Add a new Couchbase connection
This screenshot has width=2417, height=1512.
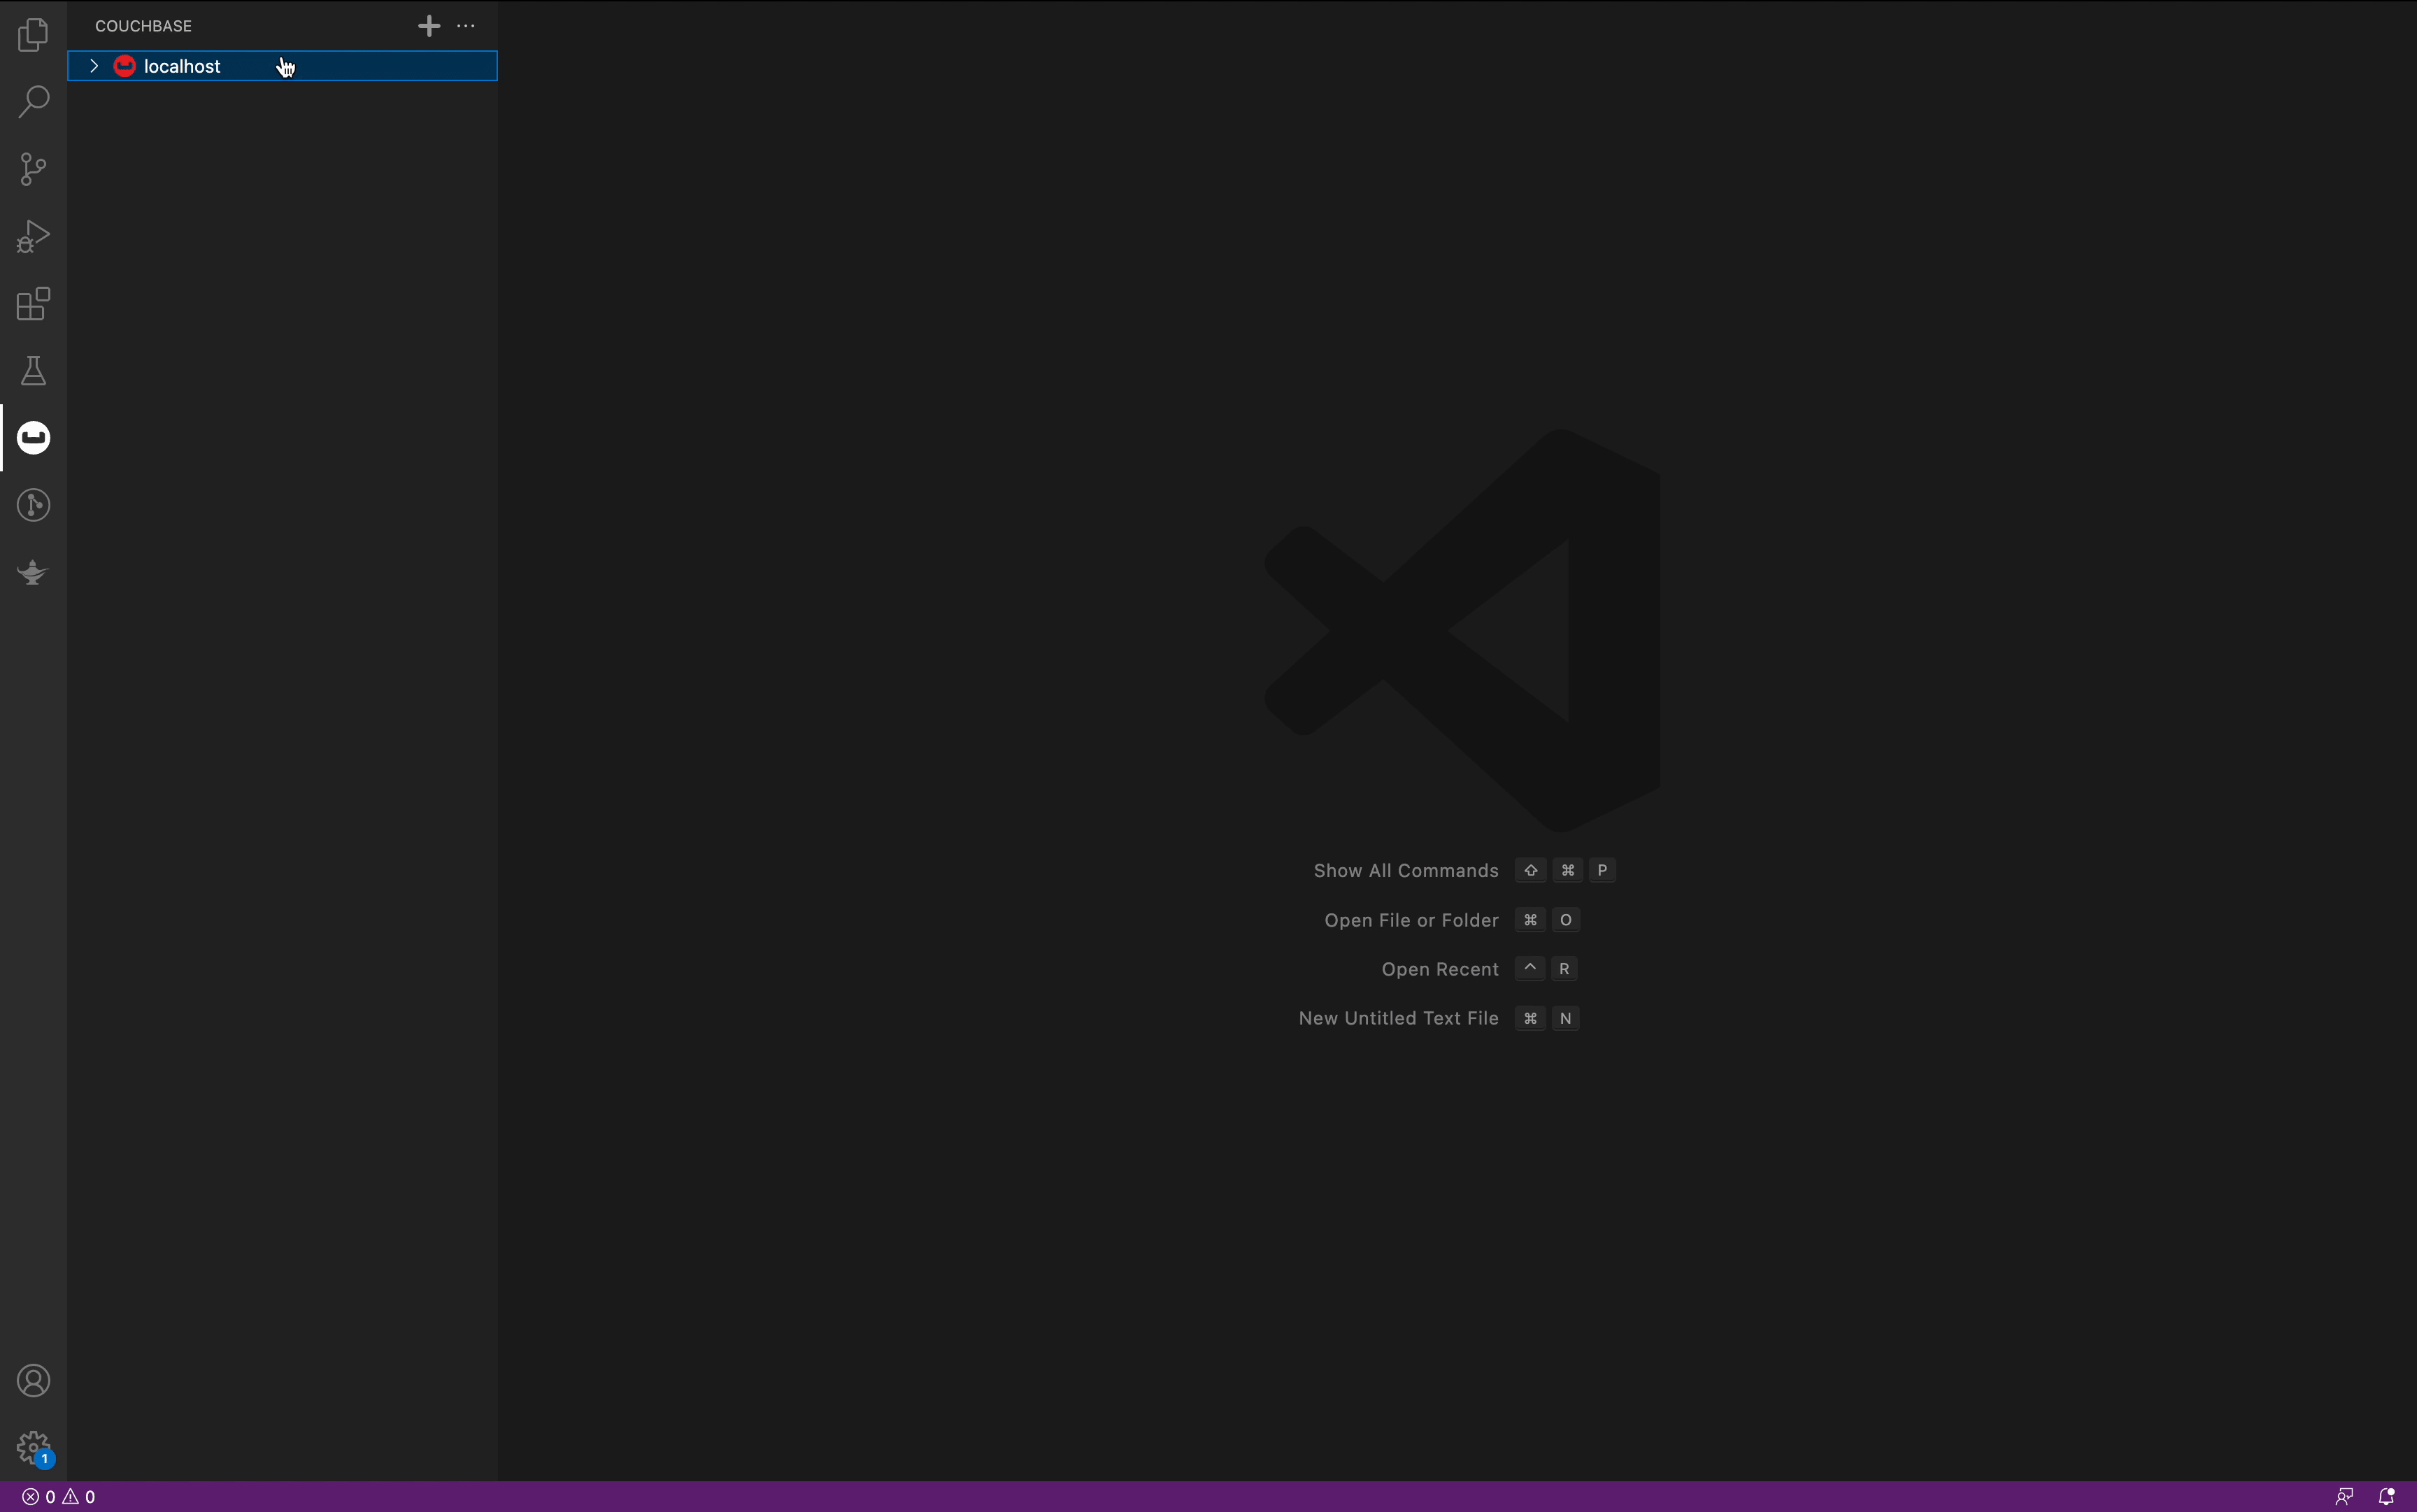(x=429, y=26)
